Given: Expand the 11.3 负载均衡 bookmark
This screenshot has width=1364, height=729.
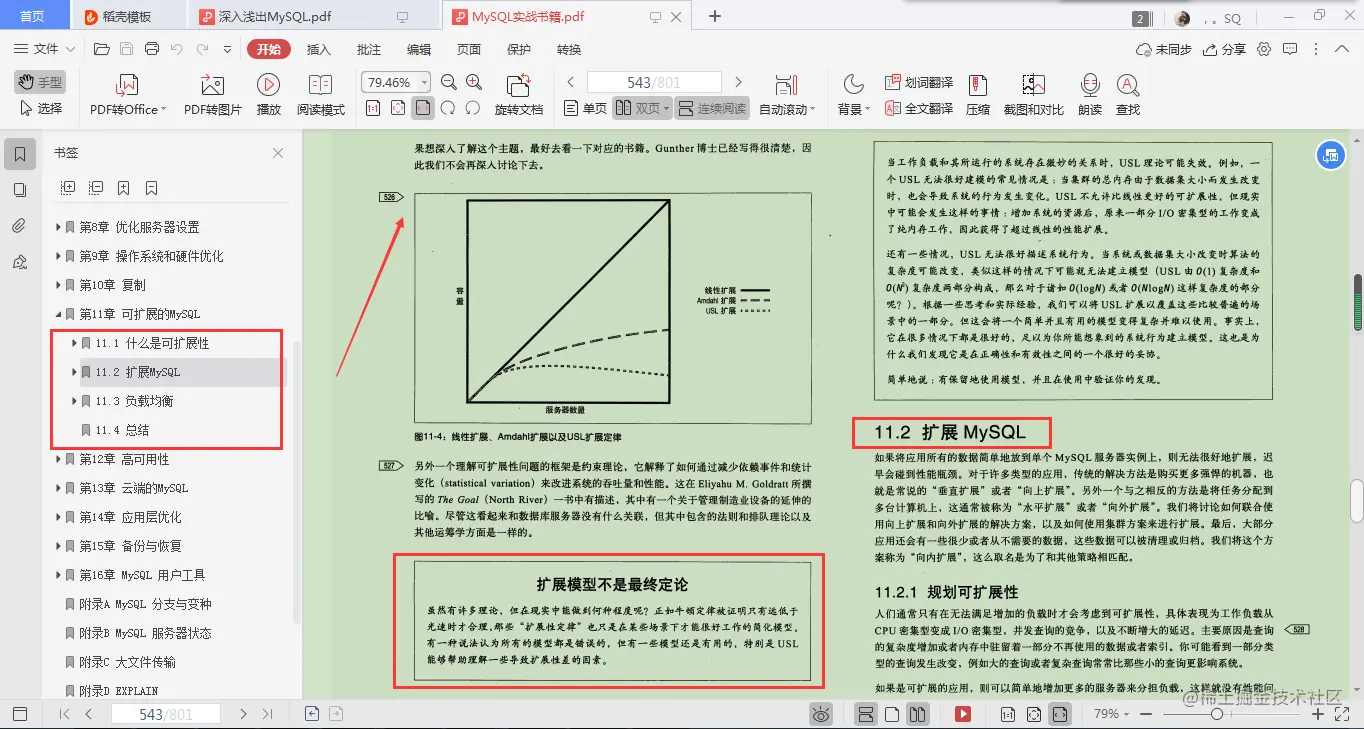Looking at the screenshot, I should click(75, 401).
